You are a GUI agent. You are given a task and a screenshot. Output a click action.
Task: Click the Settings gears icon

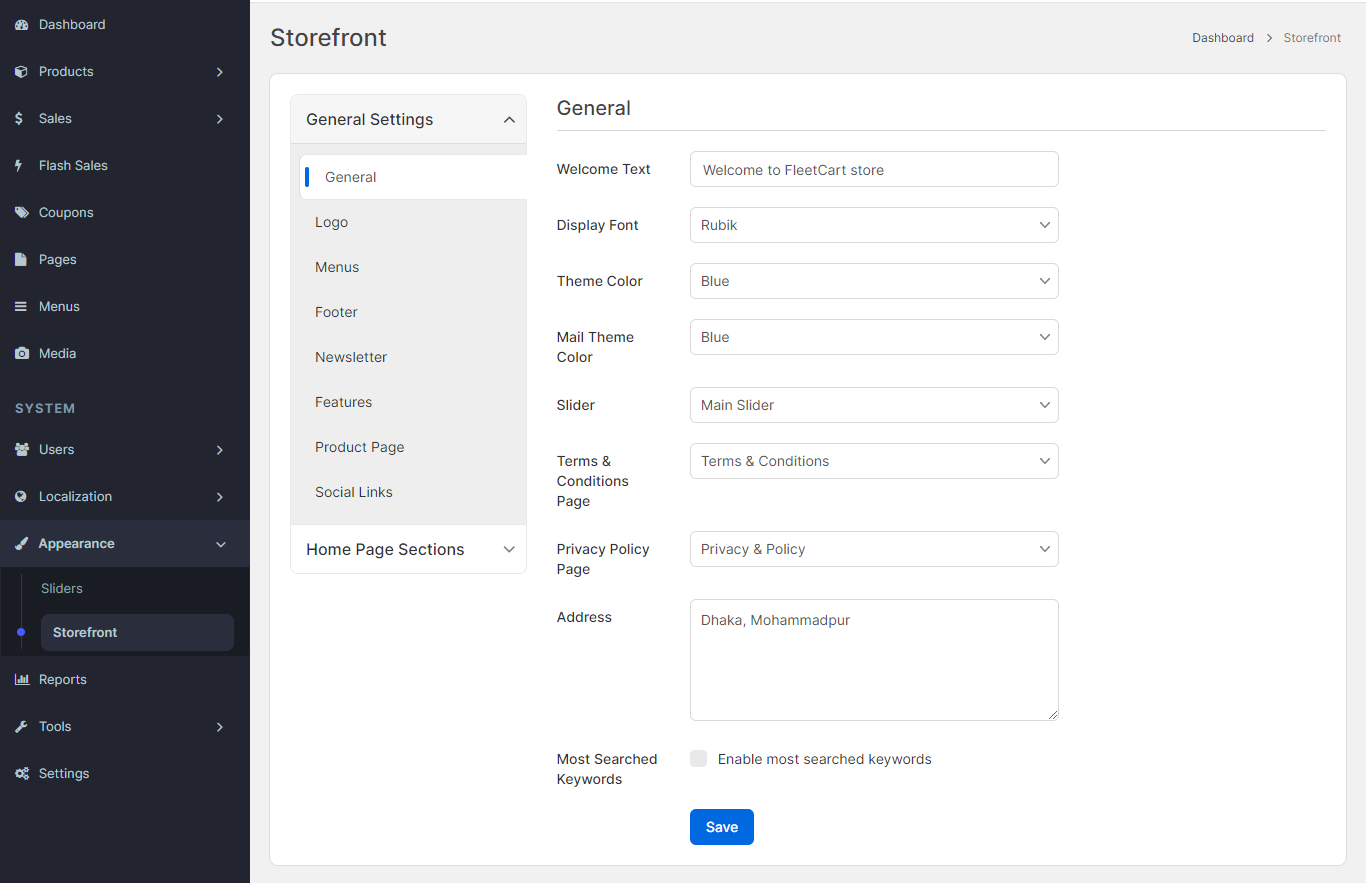pyautogui.click(x=21, y=774)
